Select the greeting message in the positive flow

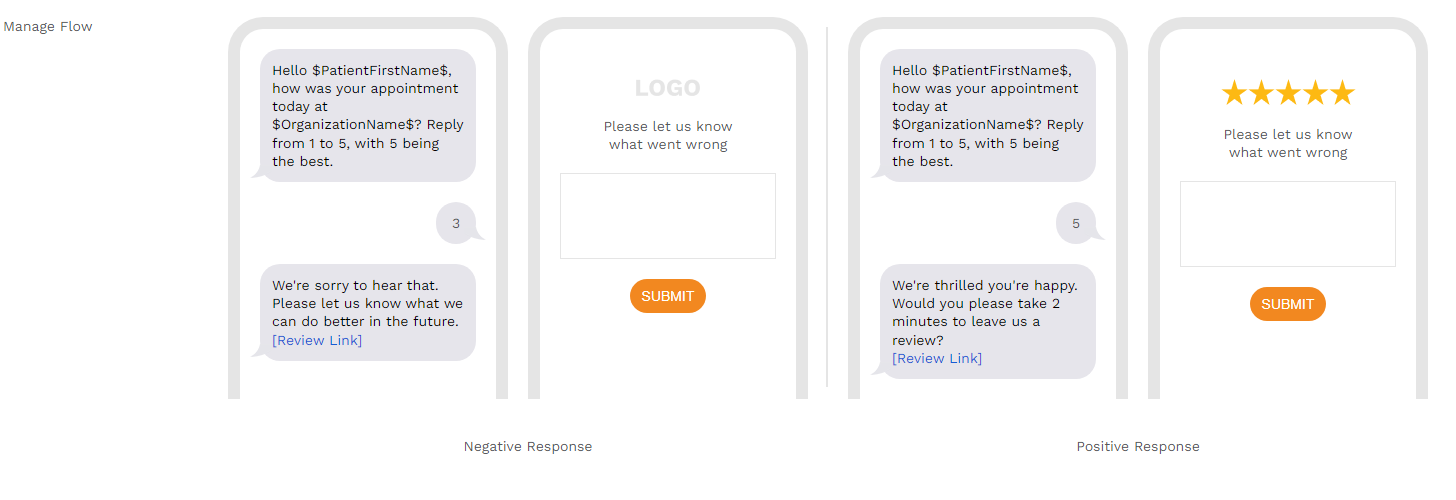[986, 115]
